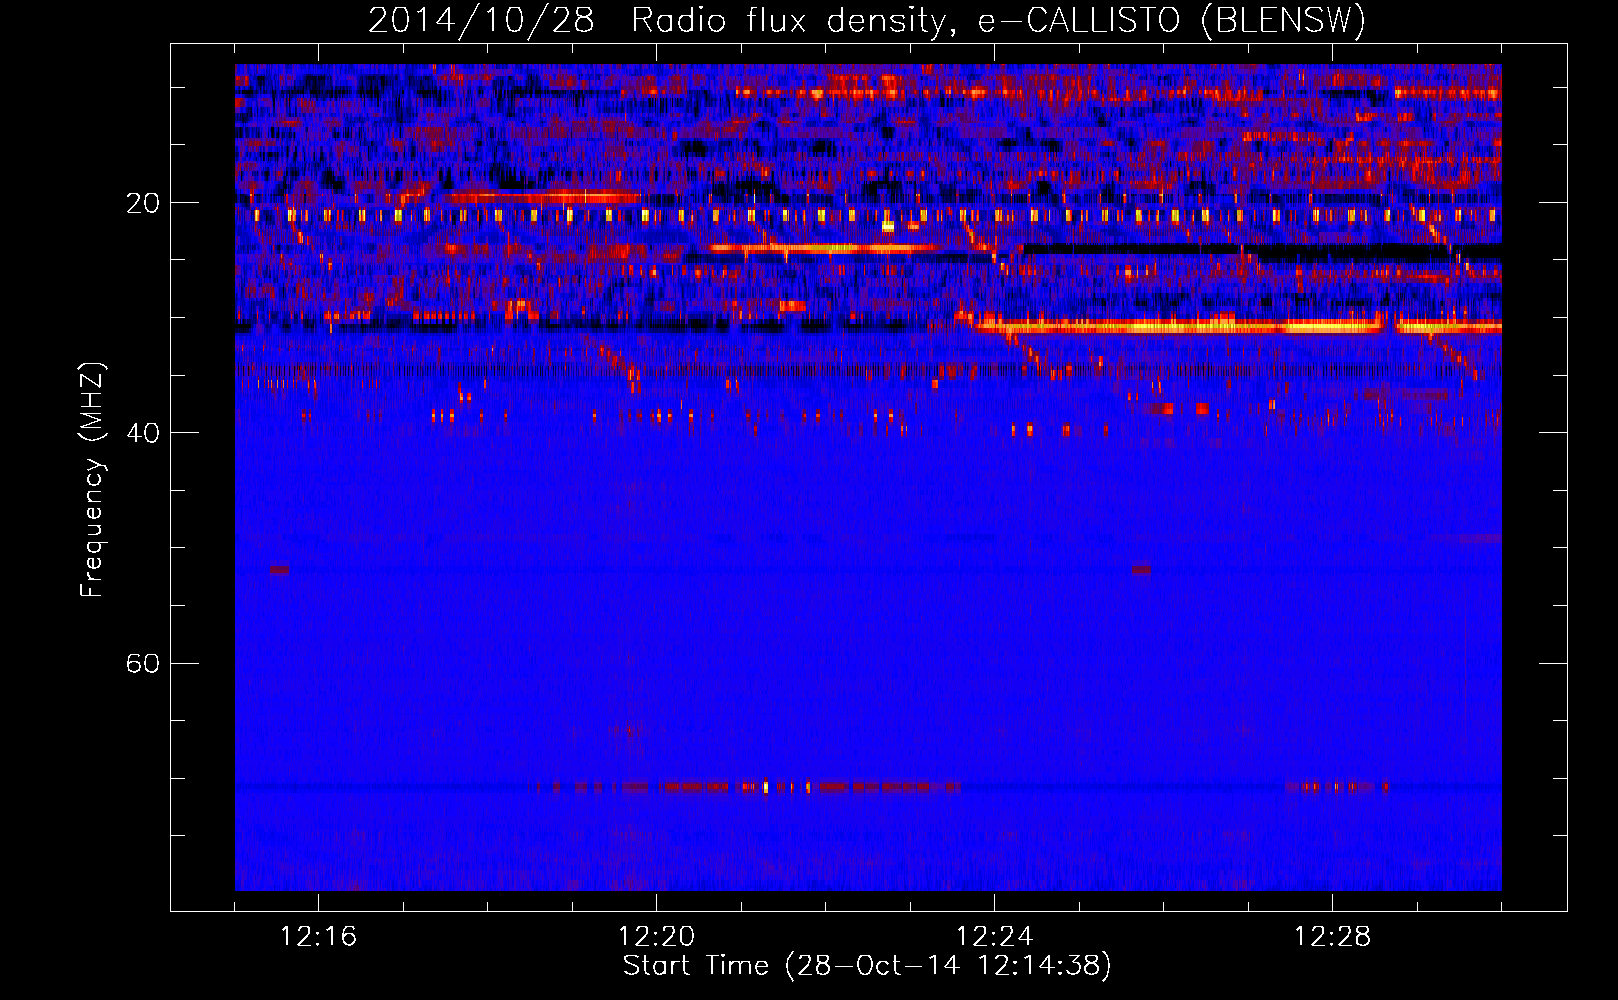Viewport: 1618px width, 1000px height.
Task: Click the bright yellow emission band near 31 MHz
Action: point(1238,326)
